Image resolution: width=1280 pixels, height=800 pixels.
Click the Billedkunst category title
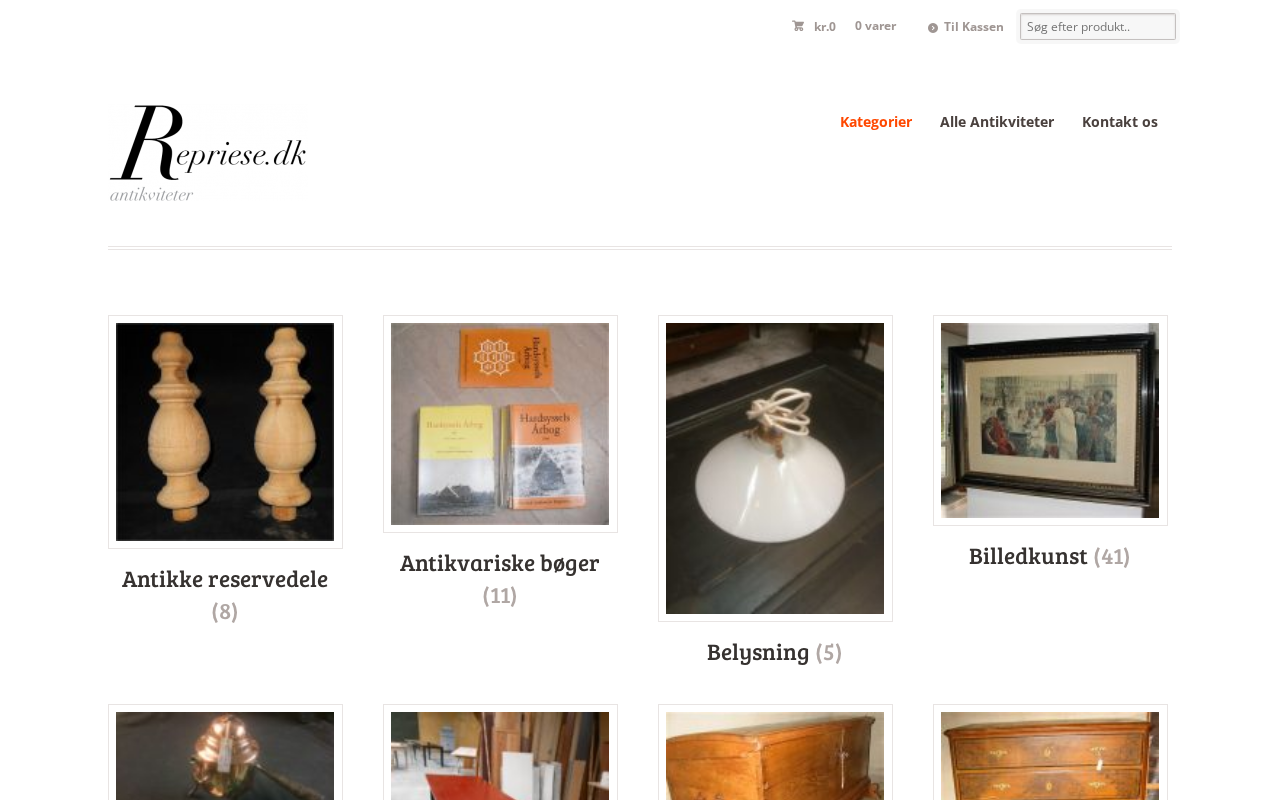click(x=1028, y=556)
